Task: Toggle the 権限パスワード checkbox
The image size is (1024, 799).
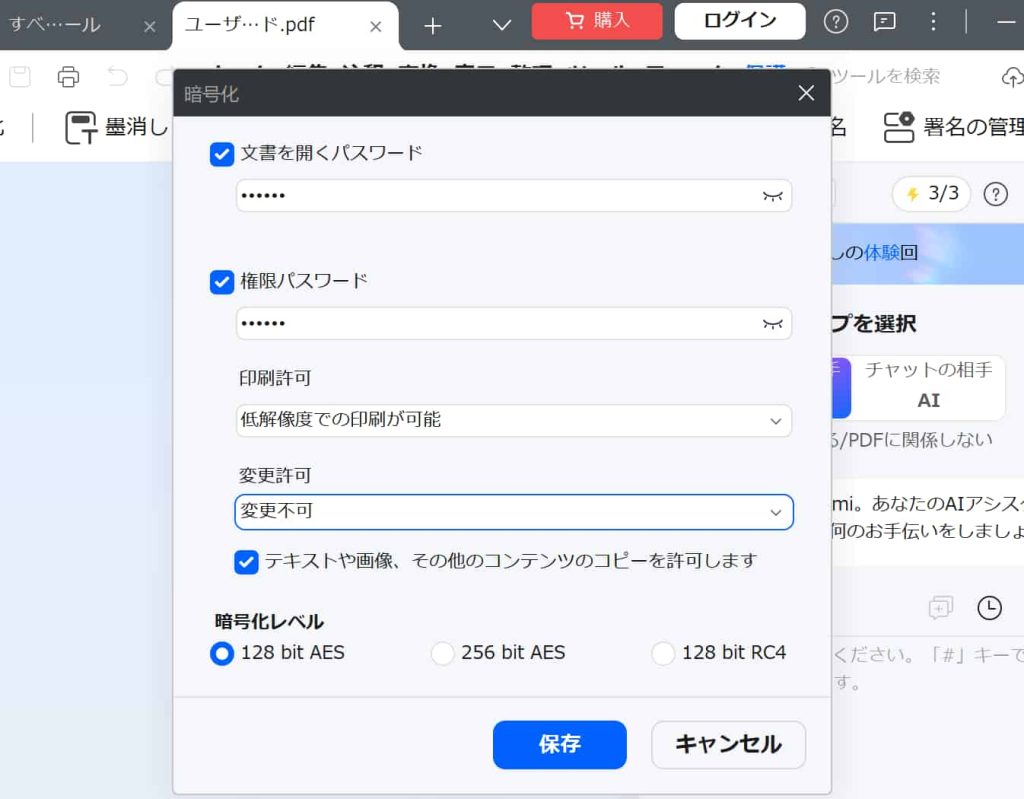Action: pyautogui.click(x=222, y=282)
